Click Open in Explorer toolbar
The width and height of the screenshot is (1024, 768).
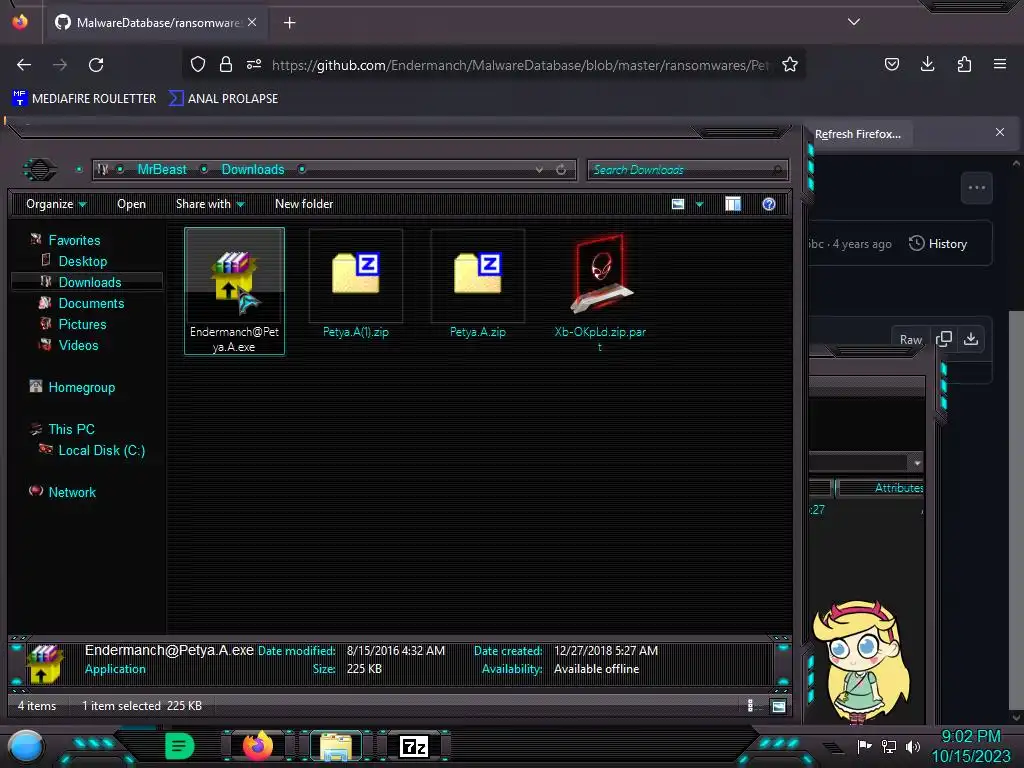(x=131, y=204)
